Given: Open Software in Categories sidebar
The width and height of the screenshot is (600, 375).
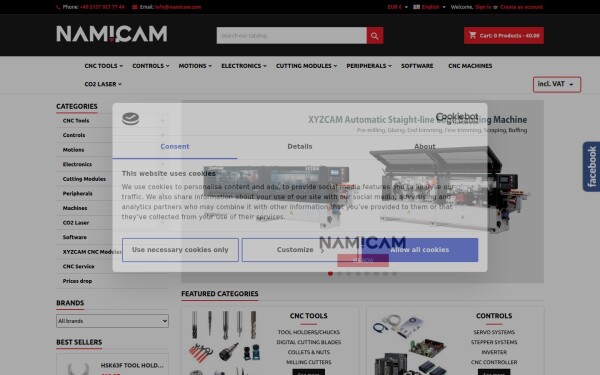Looking at the screenshot, I should click(x=74, y=237).
